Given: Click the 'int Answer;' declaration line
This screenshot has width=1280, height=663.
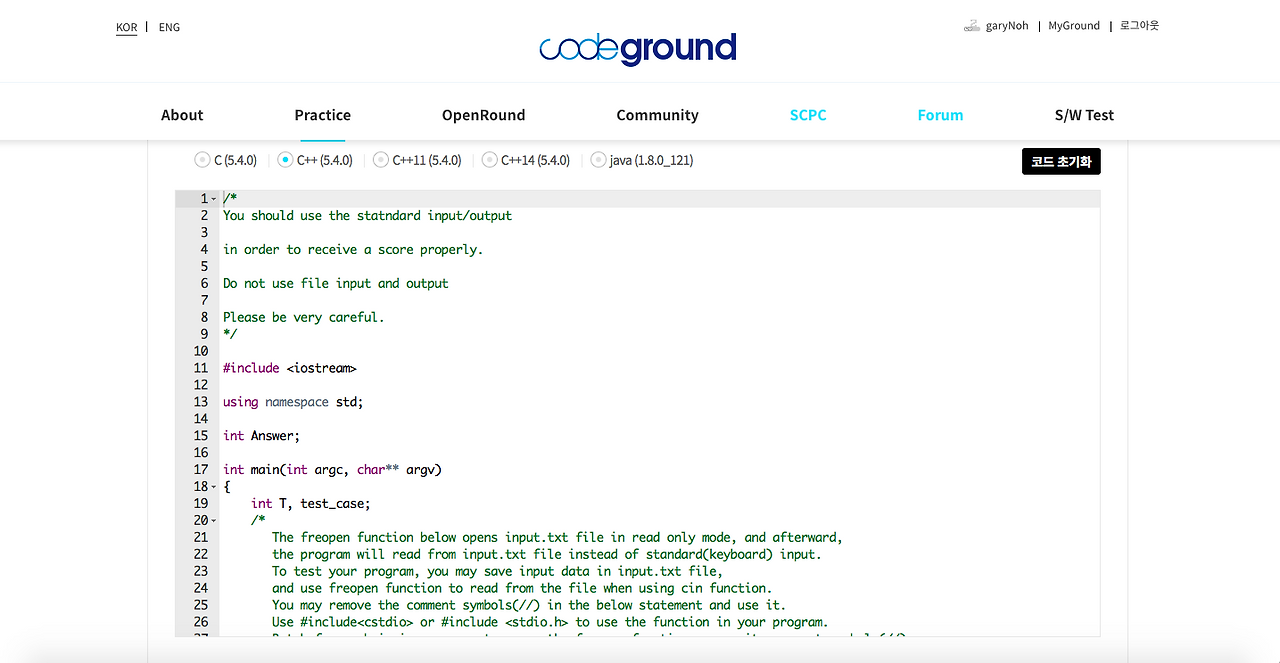Looking at the screenshot, I should [261, 436].
